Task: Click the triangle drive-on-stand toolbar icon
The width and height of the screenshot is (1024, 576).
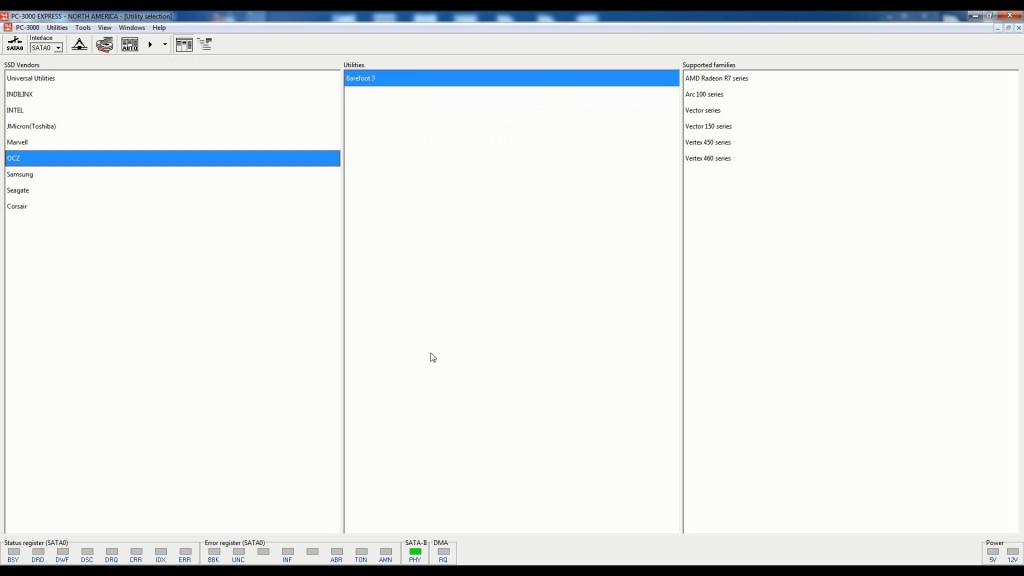Action: click(80, 44)
